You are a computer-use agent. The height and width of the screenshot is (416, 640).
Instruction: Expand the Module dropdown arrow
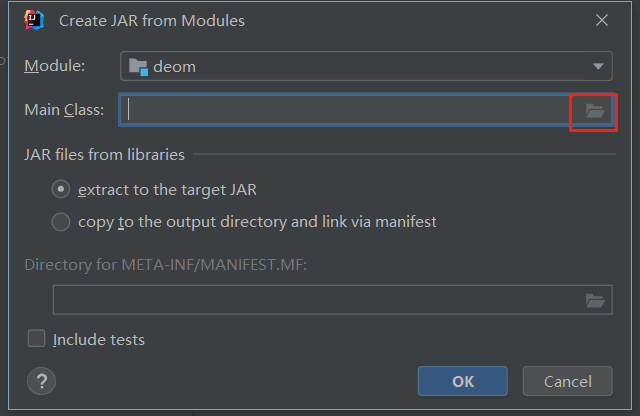pyautogui.click(x=598, y=67)
